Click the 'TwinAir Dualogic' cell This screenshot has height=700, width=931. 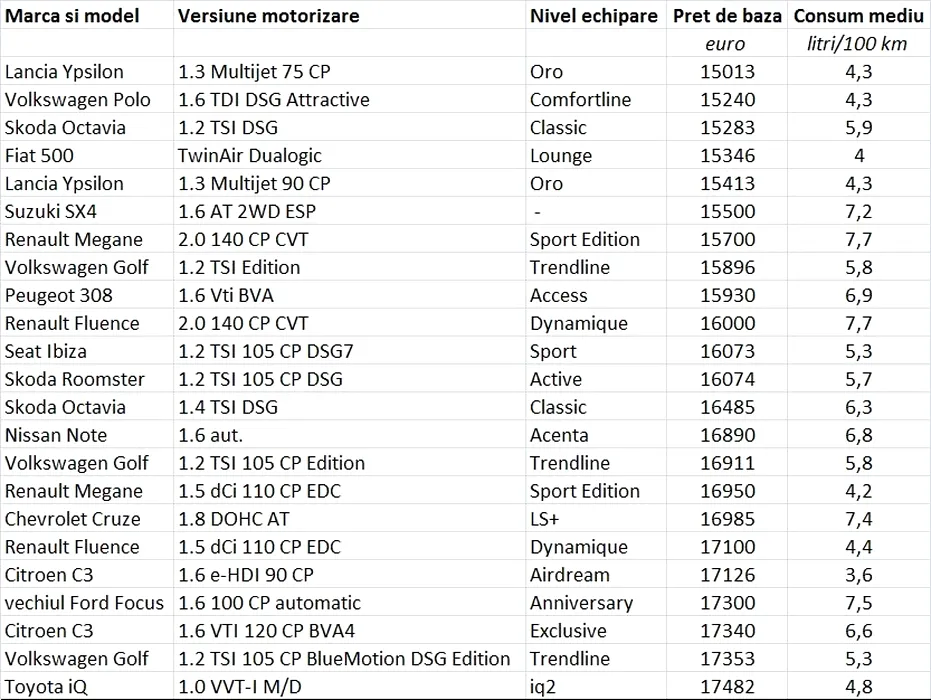(x=349, y=156)
